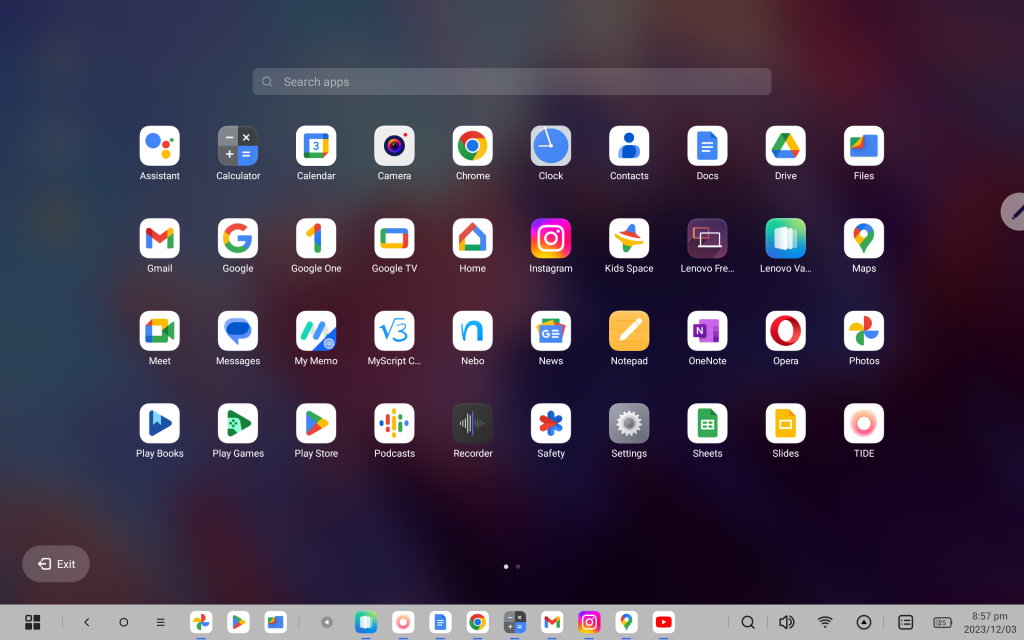Click the Search apps field
Viewport: 1024px width, 640px height.
tap(512, 82)
